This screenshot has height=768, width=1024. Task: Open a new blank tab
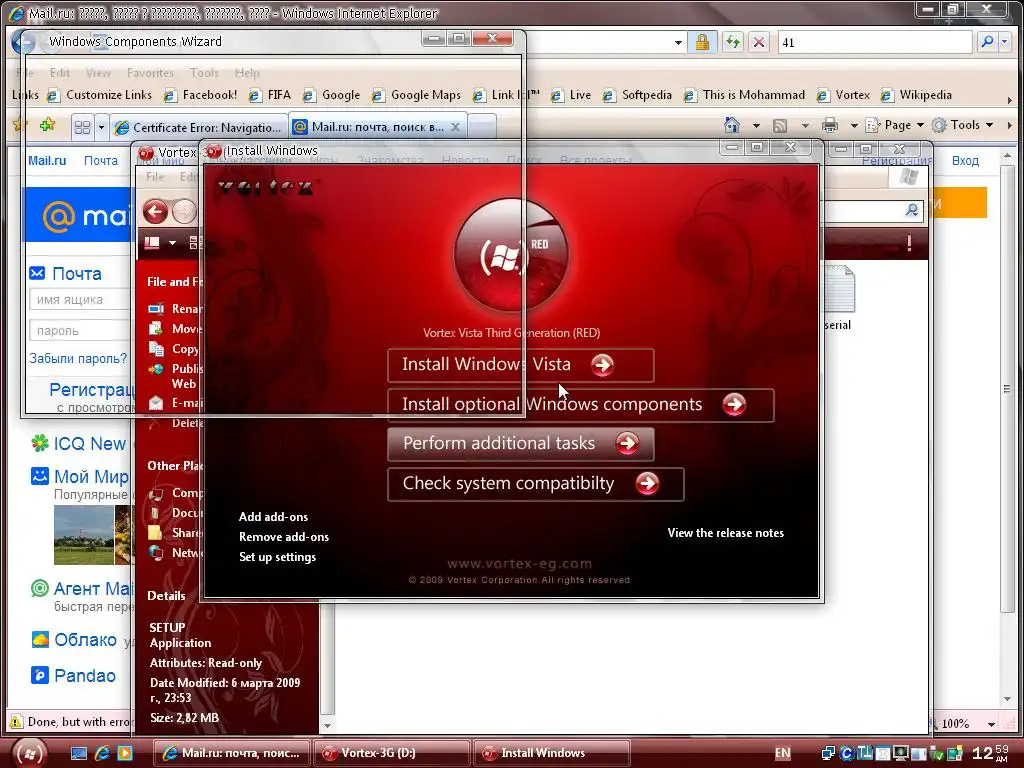coord(482,127)
